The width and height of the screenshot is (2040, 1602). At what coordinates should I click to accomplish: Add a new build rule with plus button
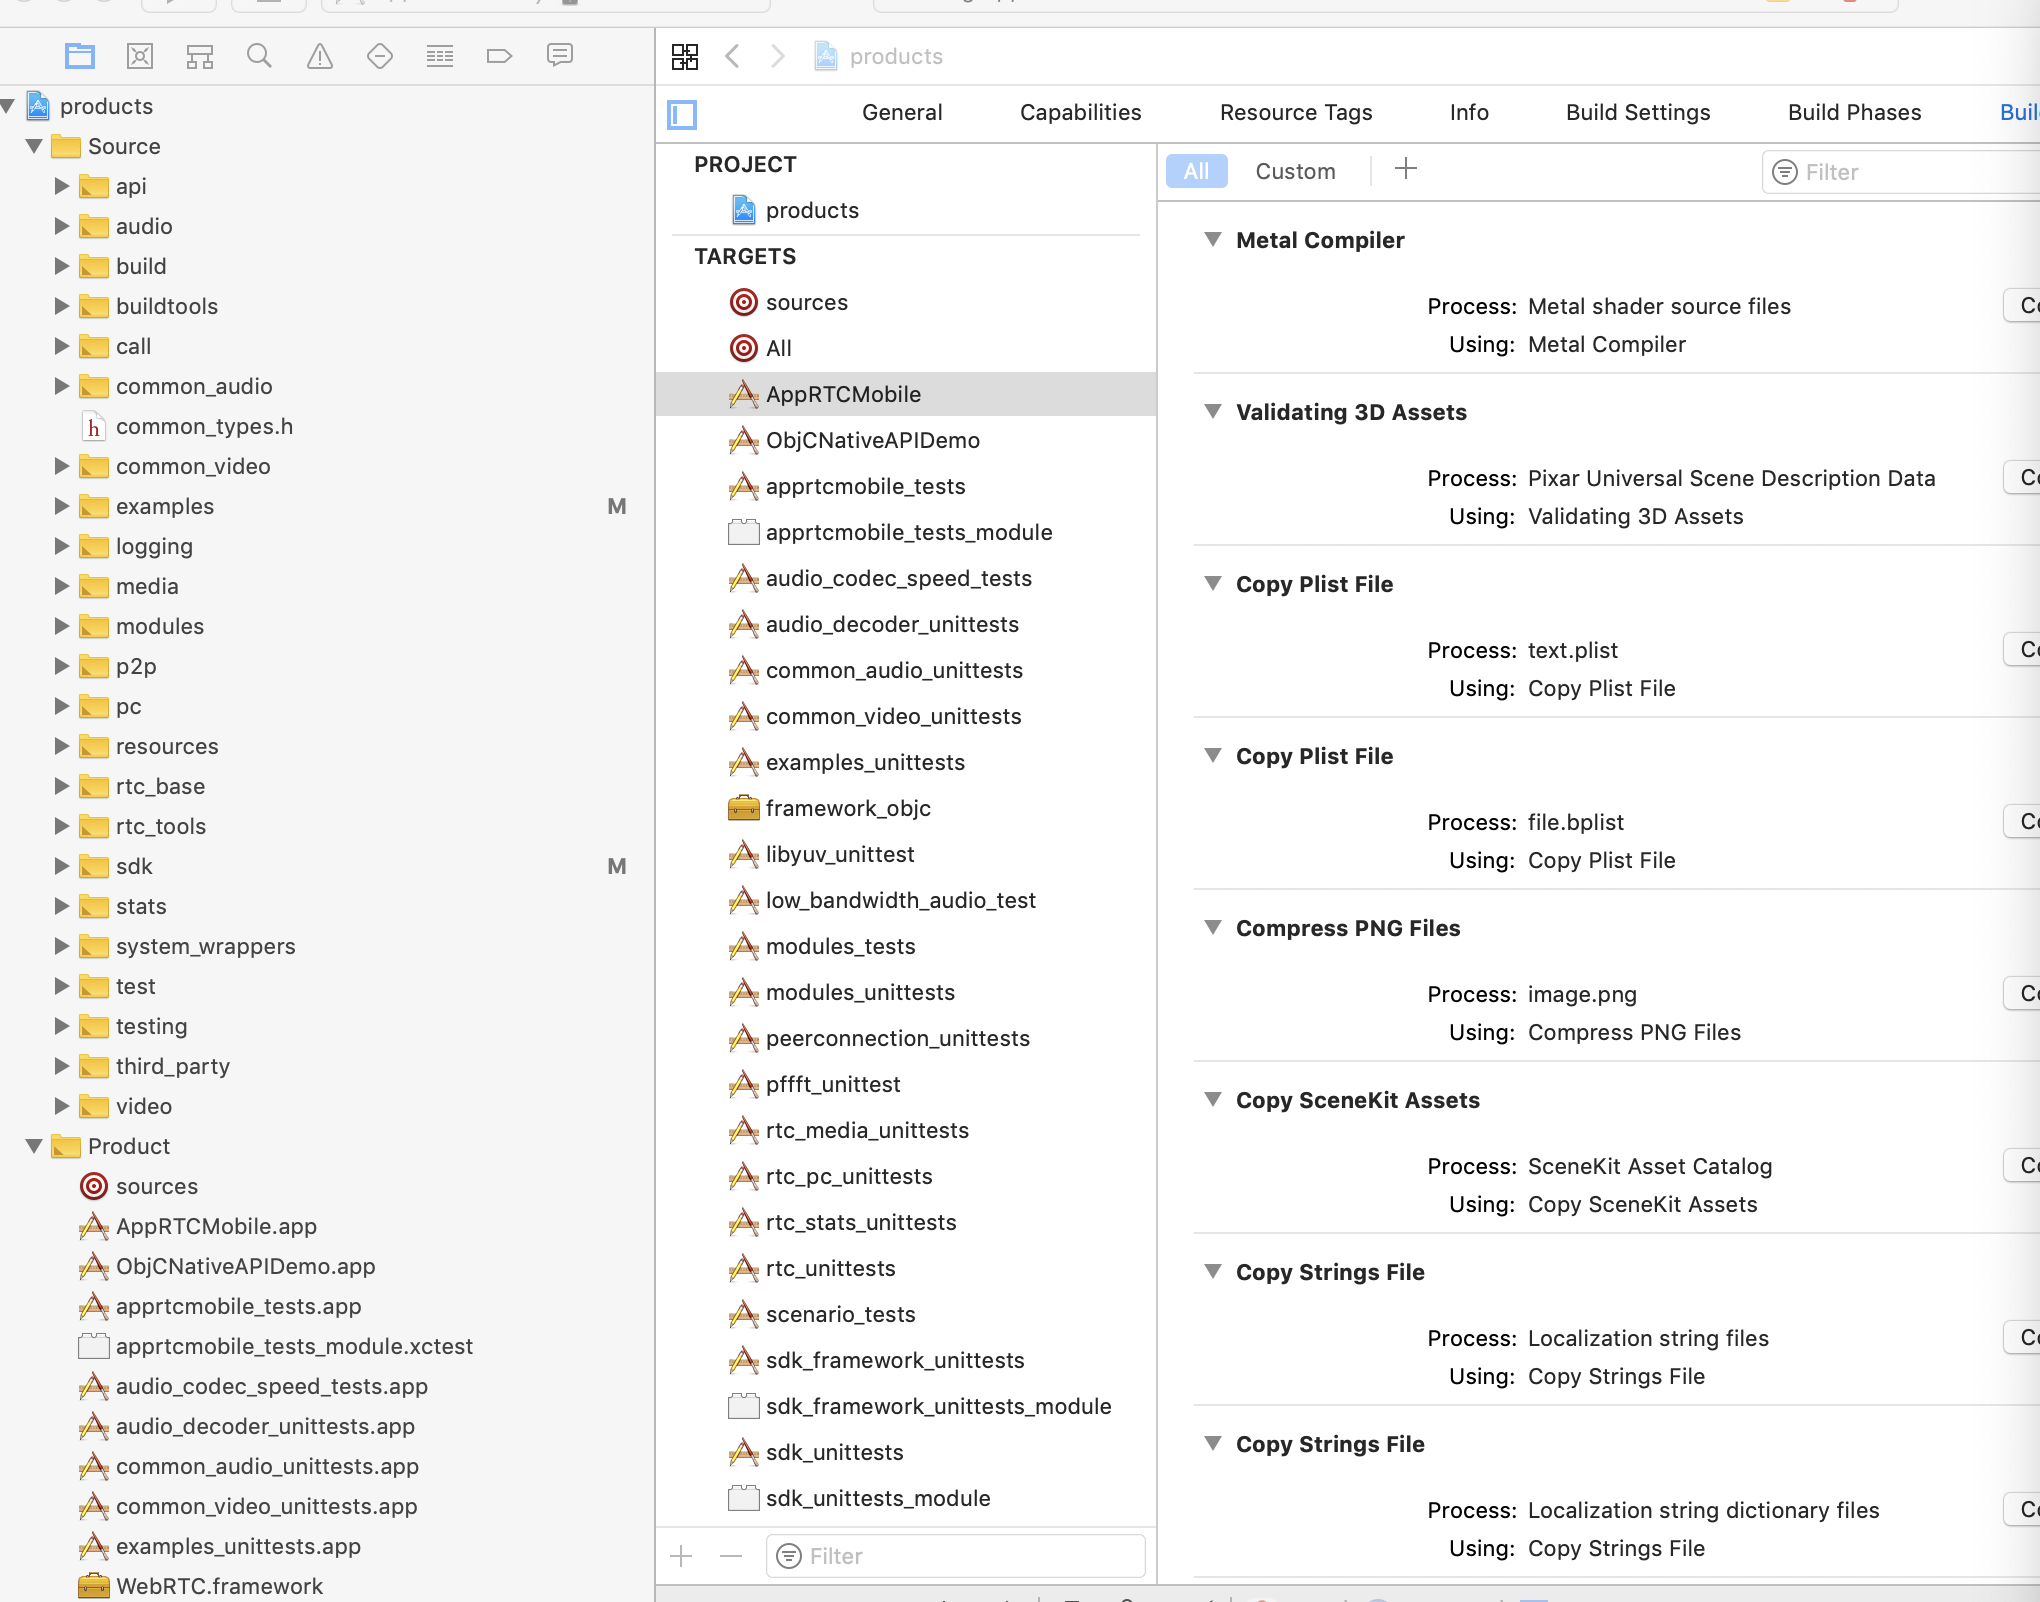(1405, 169)
